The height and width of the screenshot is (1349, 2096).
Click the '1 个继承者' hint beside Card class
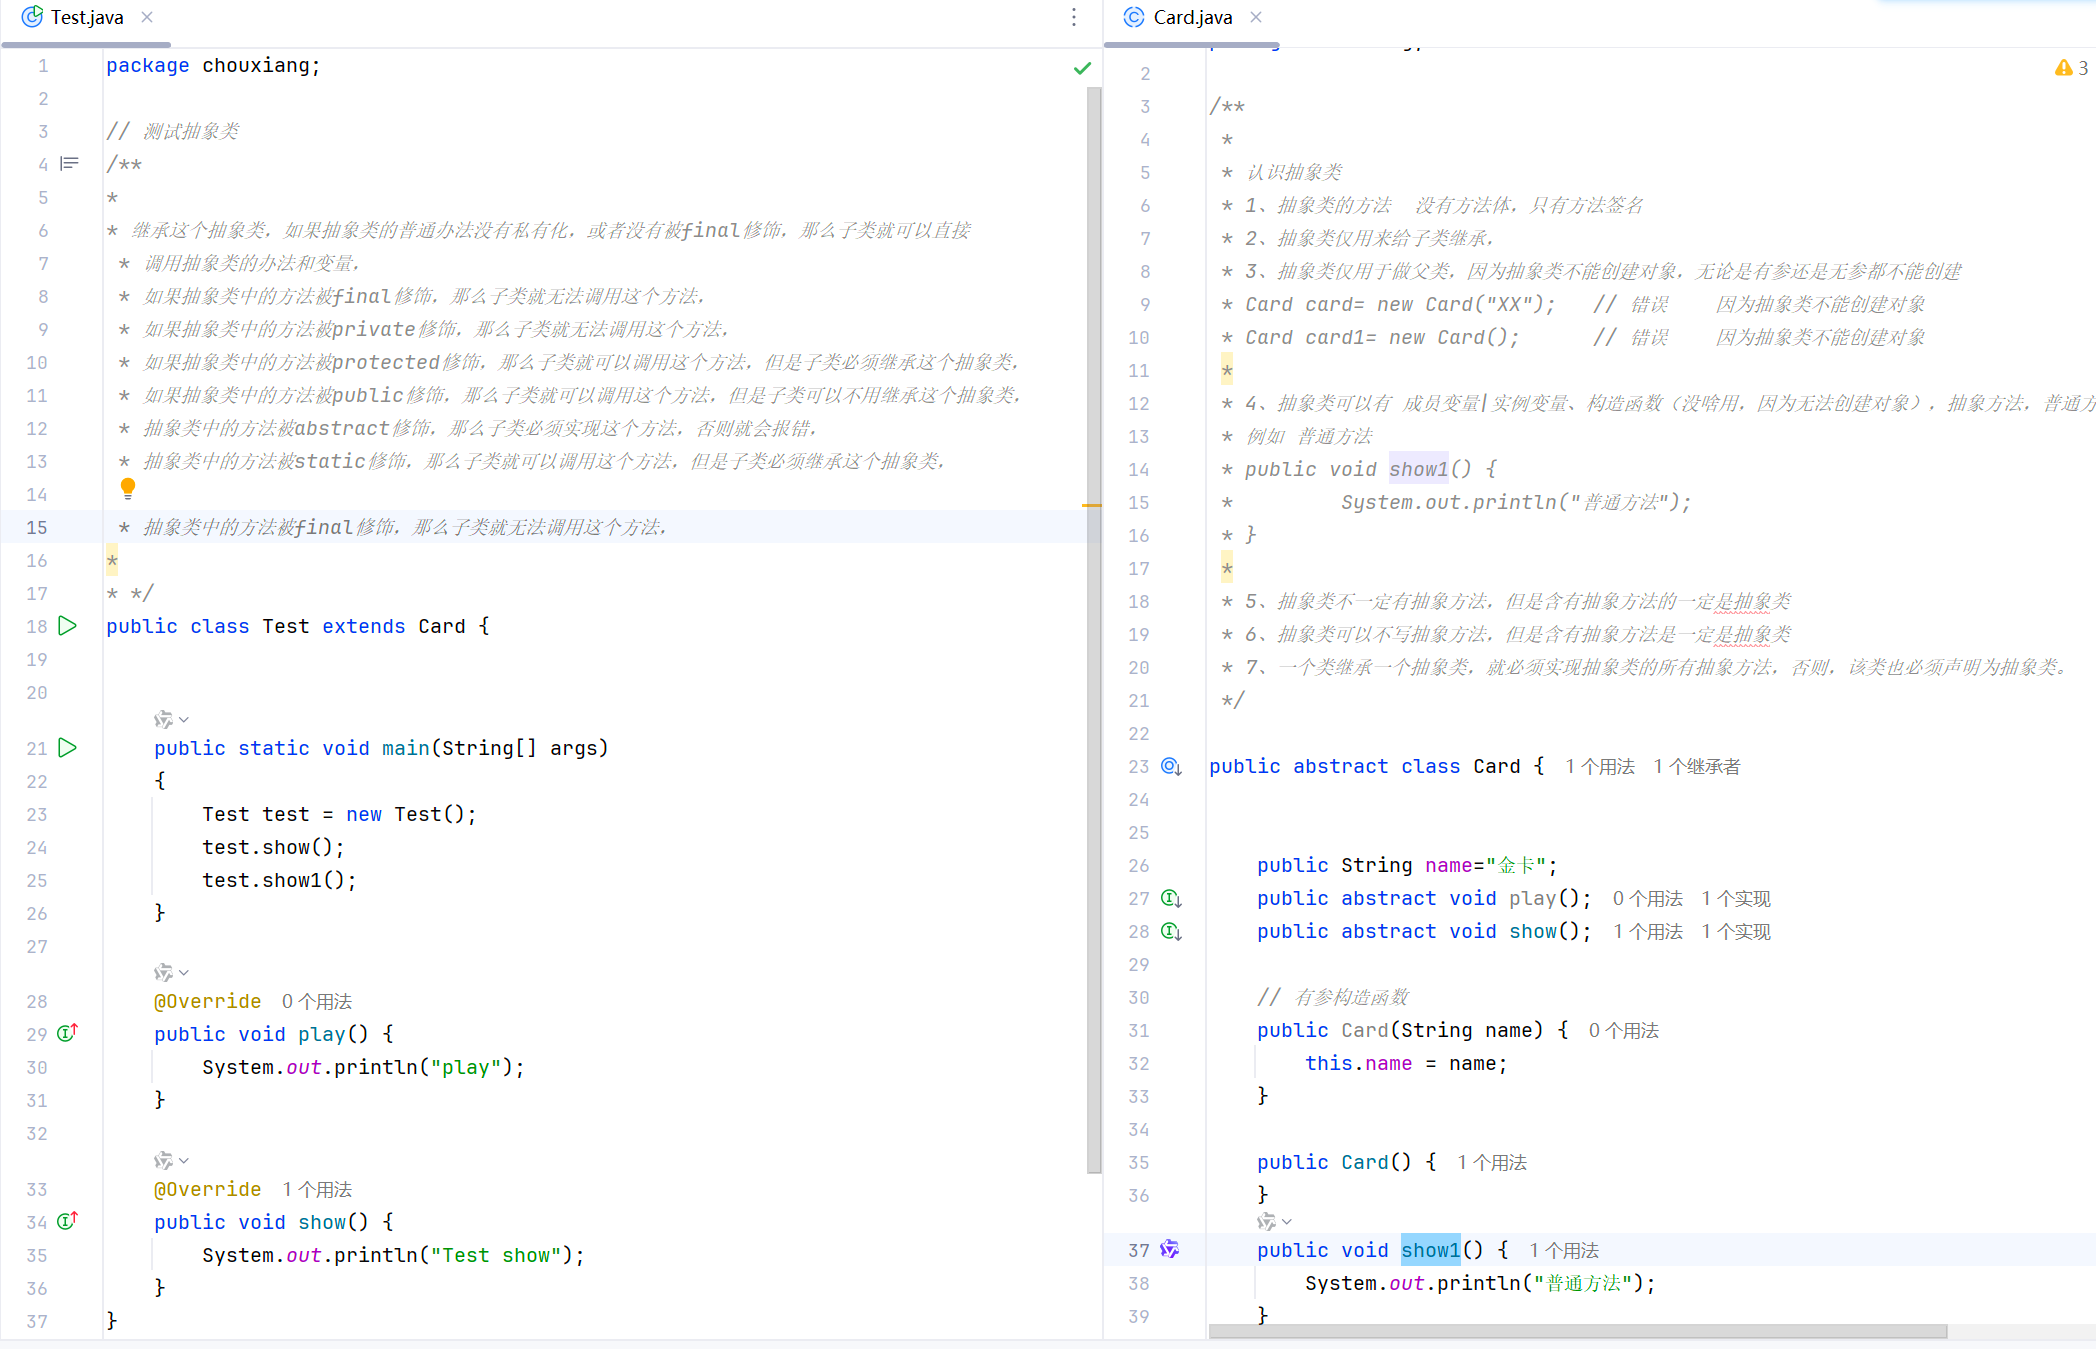(x=1696, y=767)
